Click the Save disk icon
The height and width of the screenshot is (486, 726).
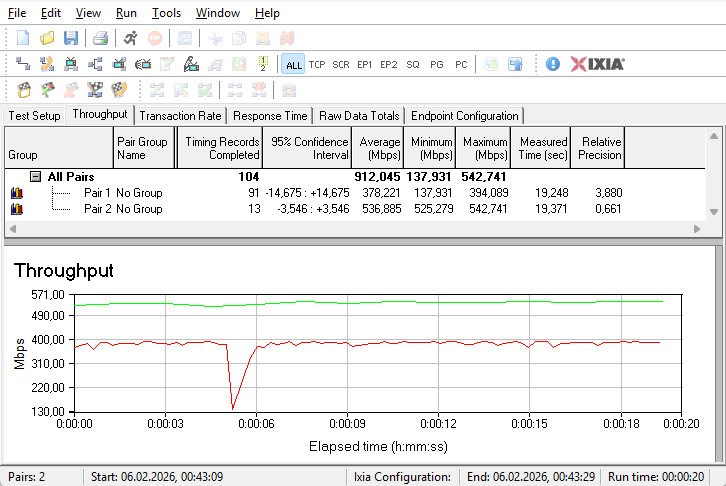tap(71, 38)
